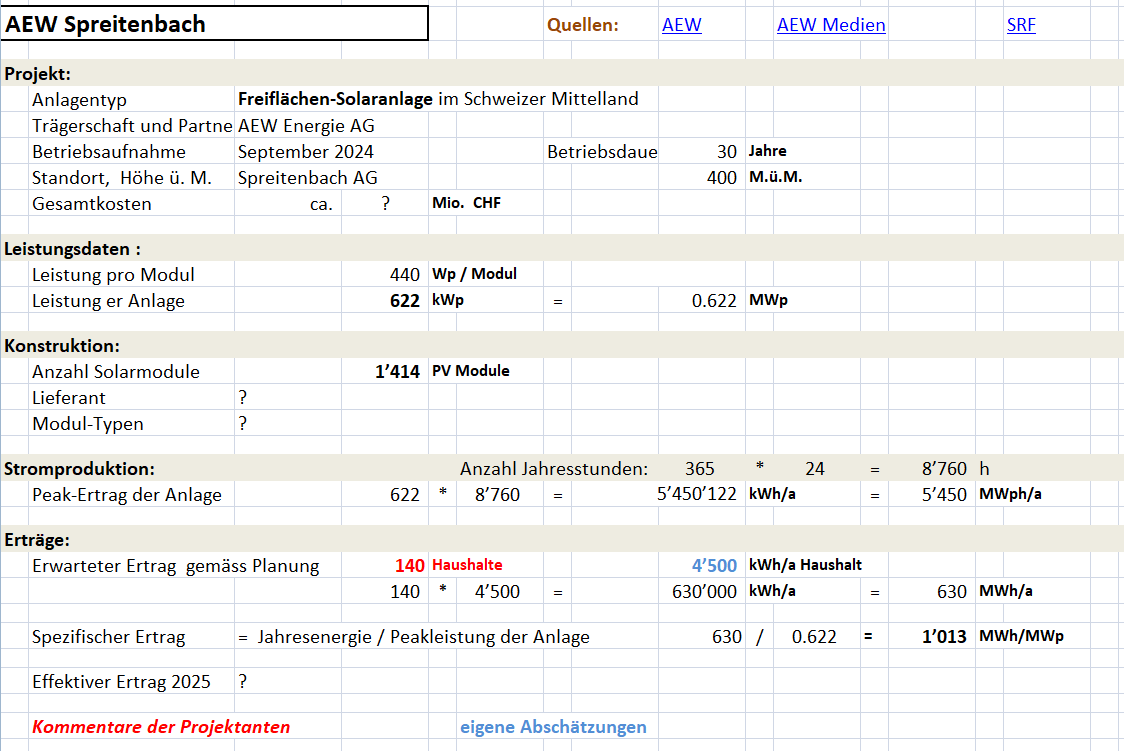Select the value '5'450'122'
This screenshot has height=751, width=1124.
pos(696,494)
